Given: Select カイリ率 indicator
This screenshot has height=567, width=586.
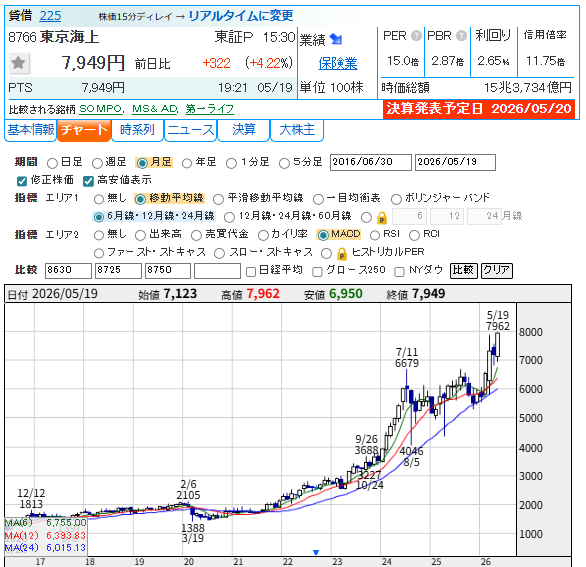Looking at the screenshot, I should [x=263, y=235].
